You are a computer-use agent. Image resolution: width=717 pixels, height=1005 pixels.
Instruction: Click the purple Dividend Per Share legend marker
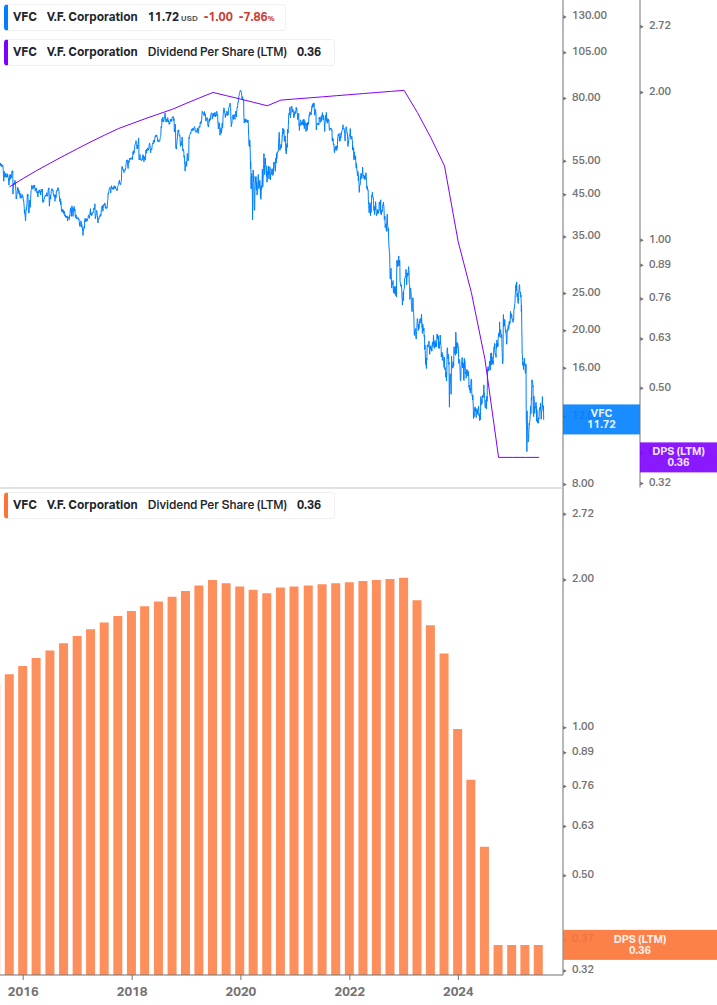[6, 53]
